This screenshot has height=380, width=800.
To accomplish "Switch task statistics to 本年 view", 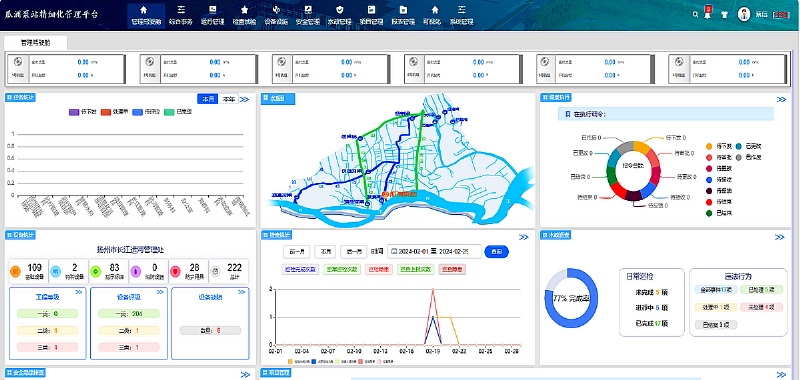I will click(x=229, y=99).
